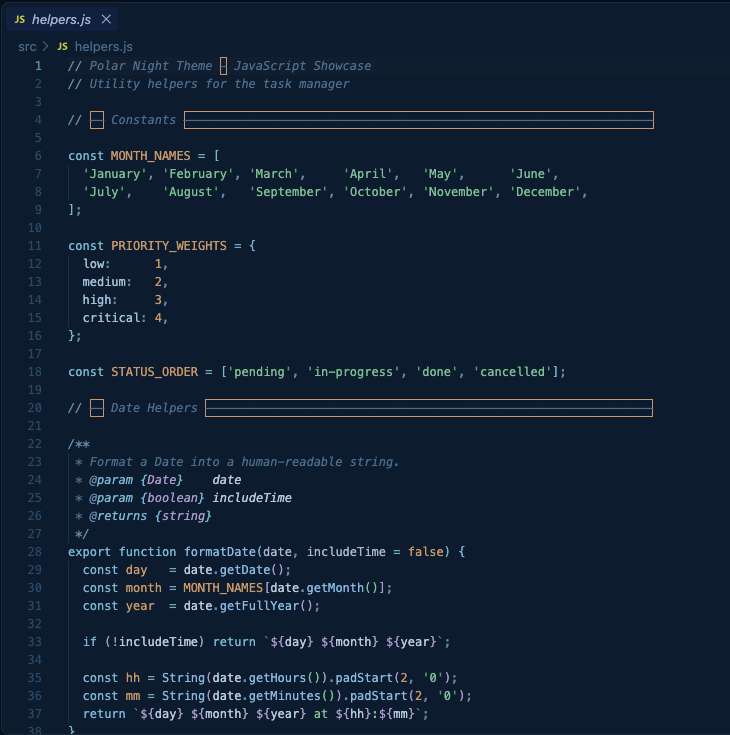The image size is (730, 735).
Task: Click line number 1 in the gutter
Action: point(38,66)
